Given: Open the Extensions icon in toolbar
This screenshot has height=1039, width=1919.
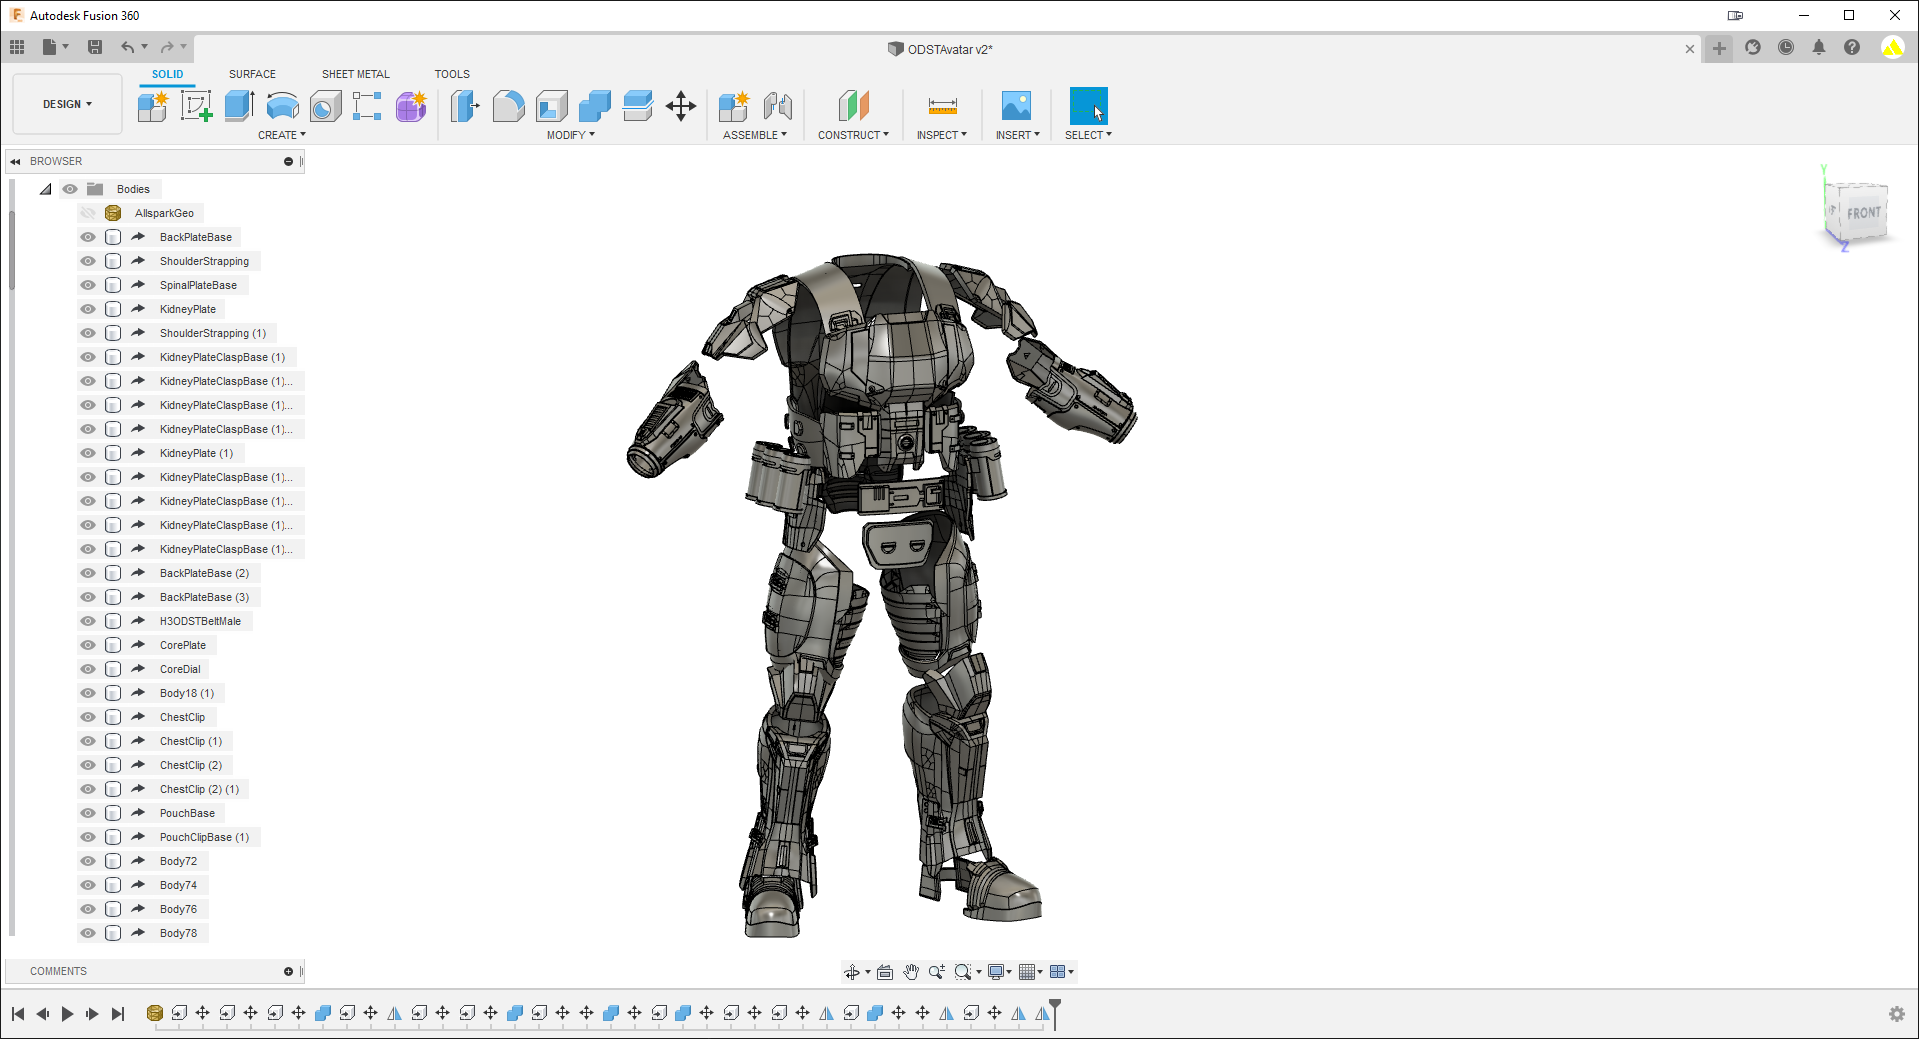Looking at the screenshot, I should click(x=1753, y=47).
